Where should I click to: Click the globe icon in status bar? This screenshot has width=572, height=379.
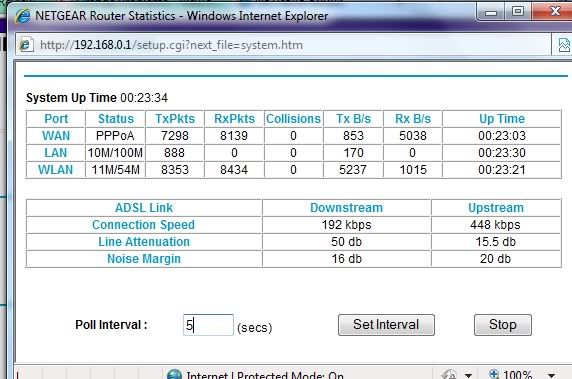(x=174, y=374)
